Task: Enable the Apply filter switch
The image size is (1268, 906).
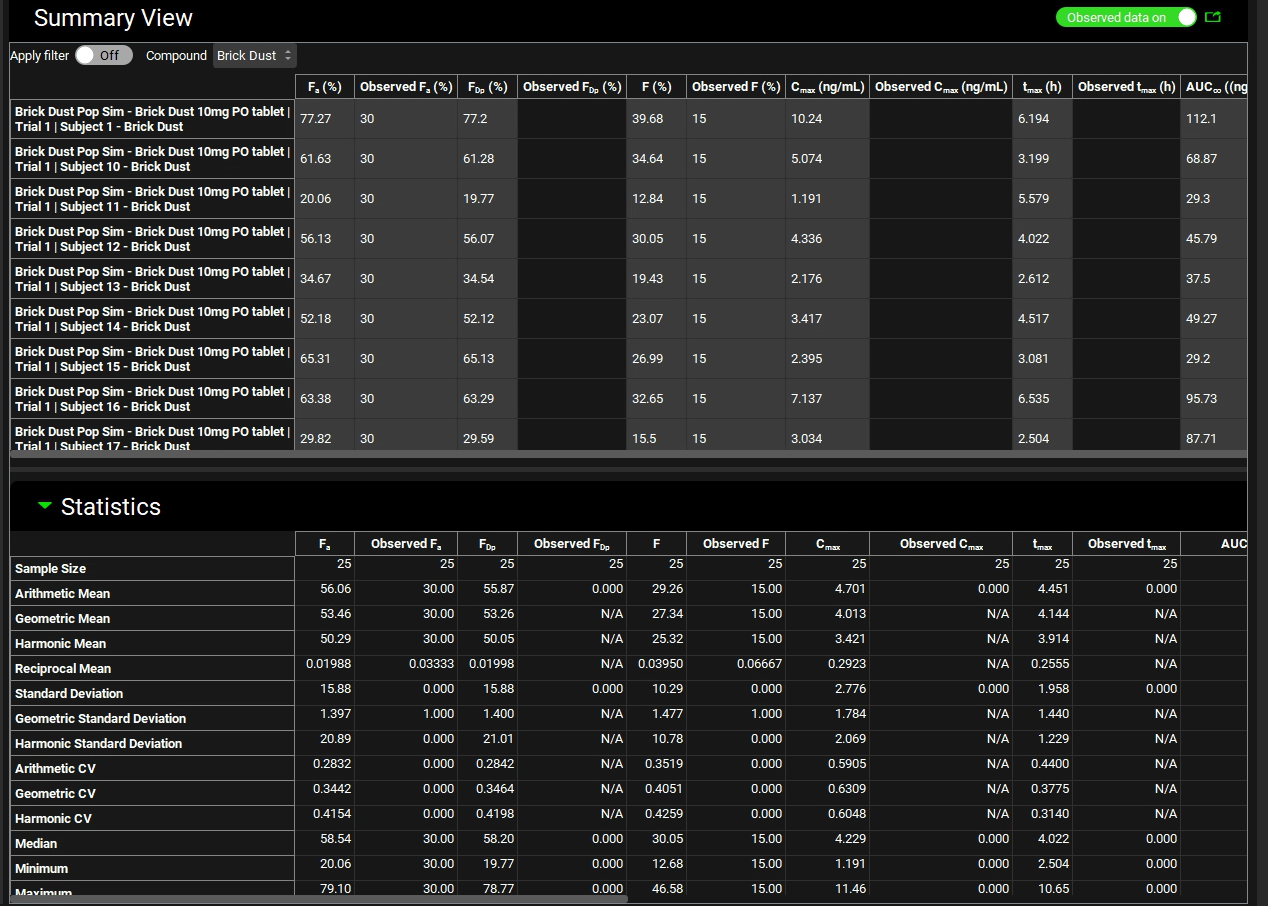Action: 103,55
